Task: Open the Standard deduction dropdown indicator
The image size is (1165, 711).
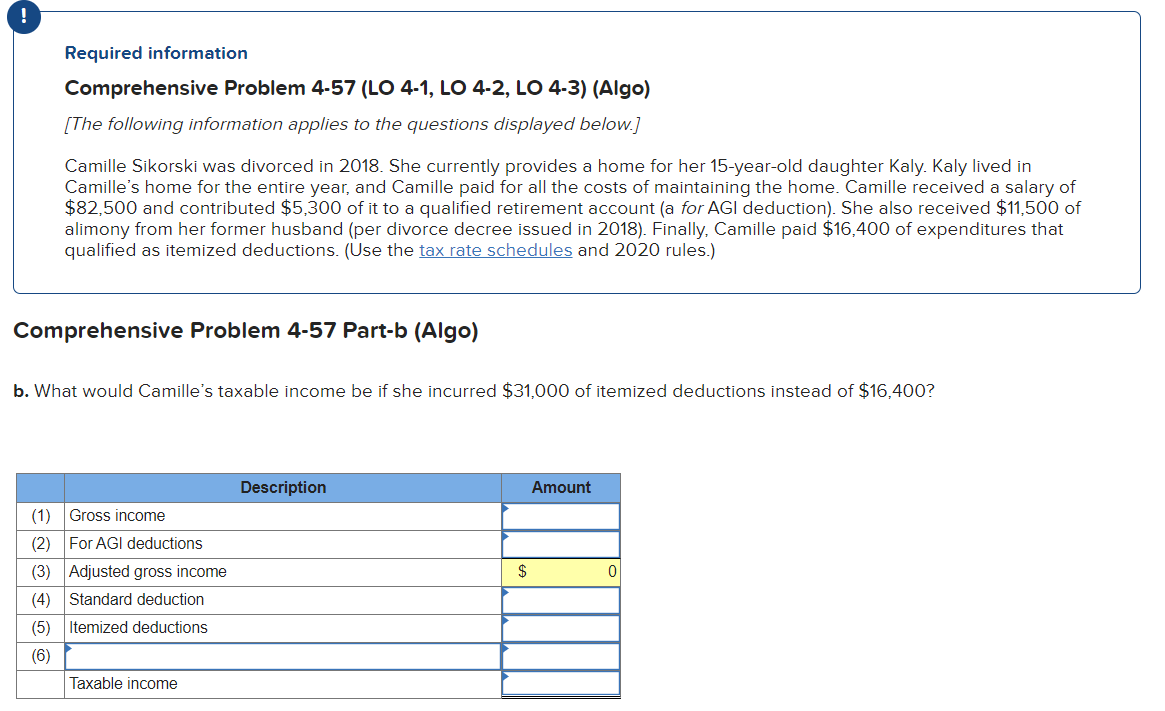Action: tap(507, 592)
